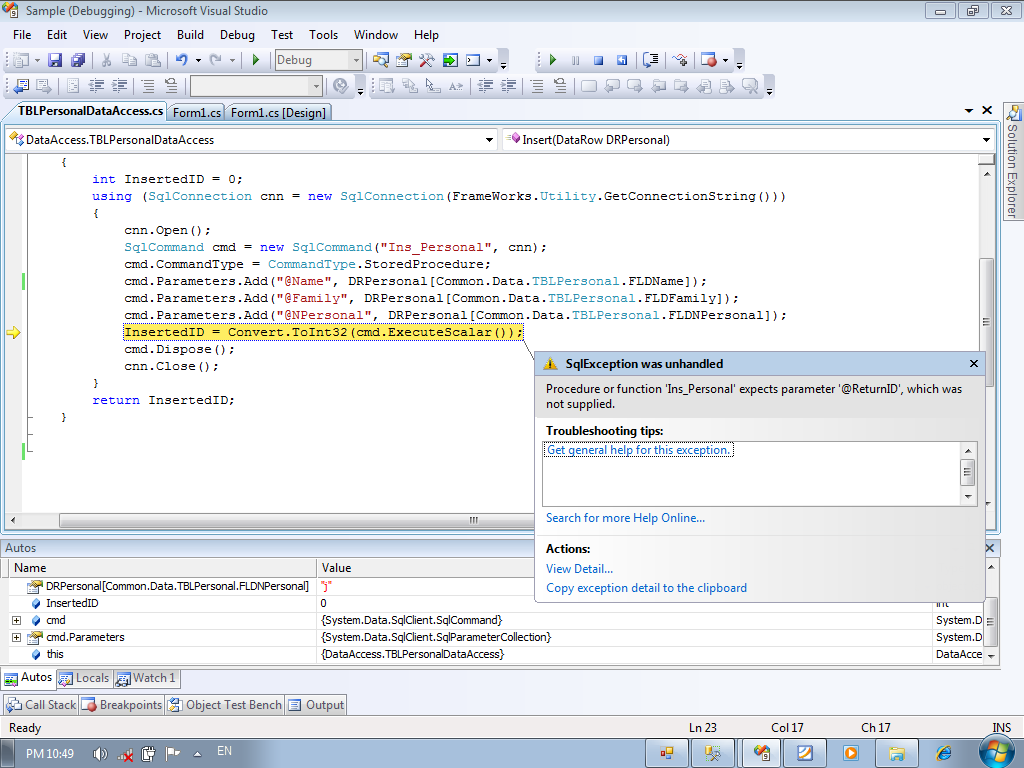
Task: Click the troubleshooting tips scrollbar thumb
Action: [x=968, y=472]
